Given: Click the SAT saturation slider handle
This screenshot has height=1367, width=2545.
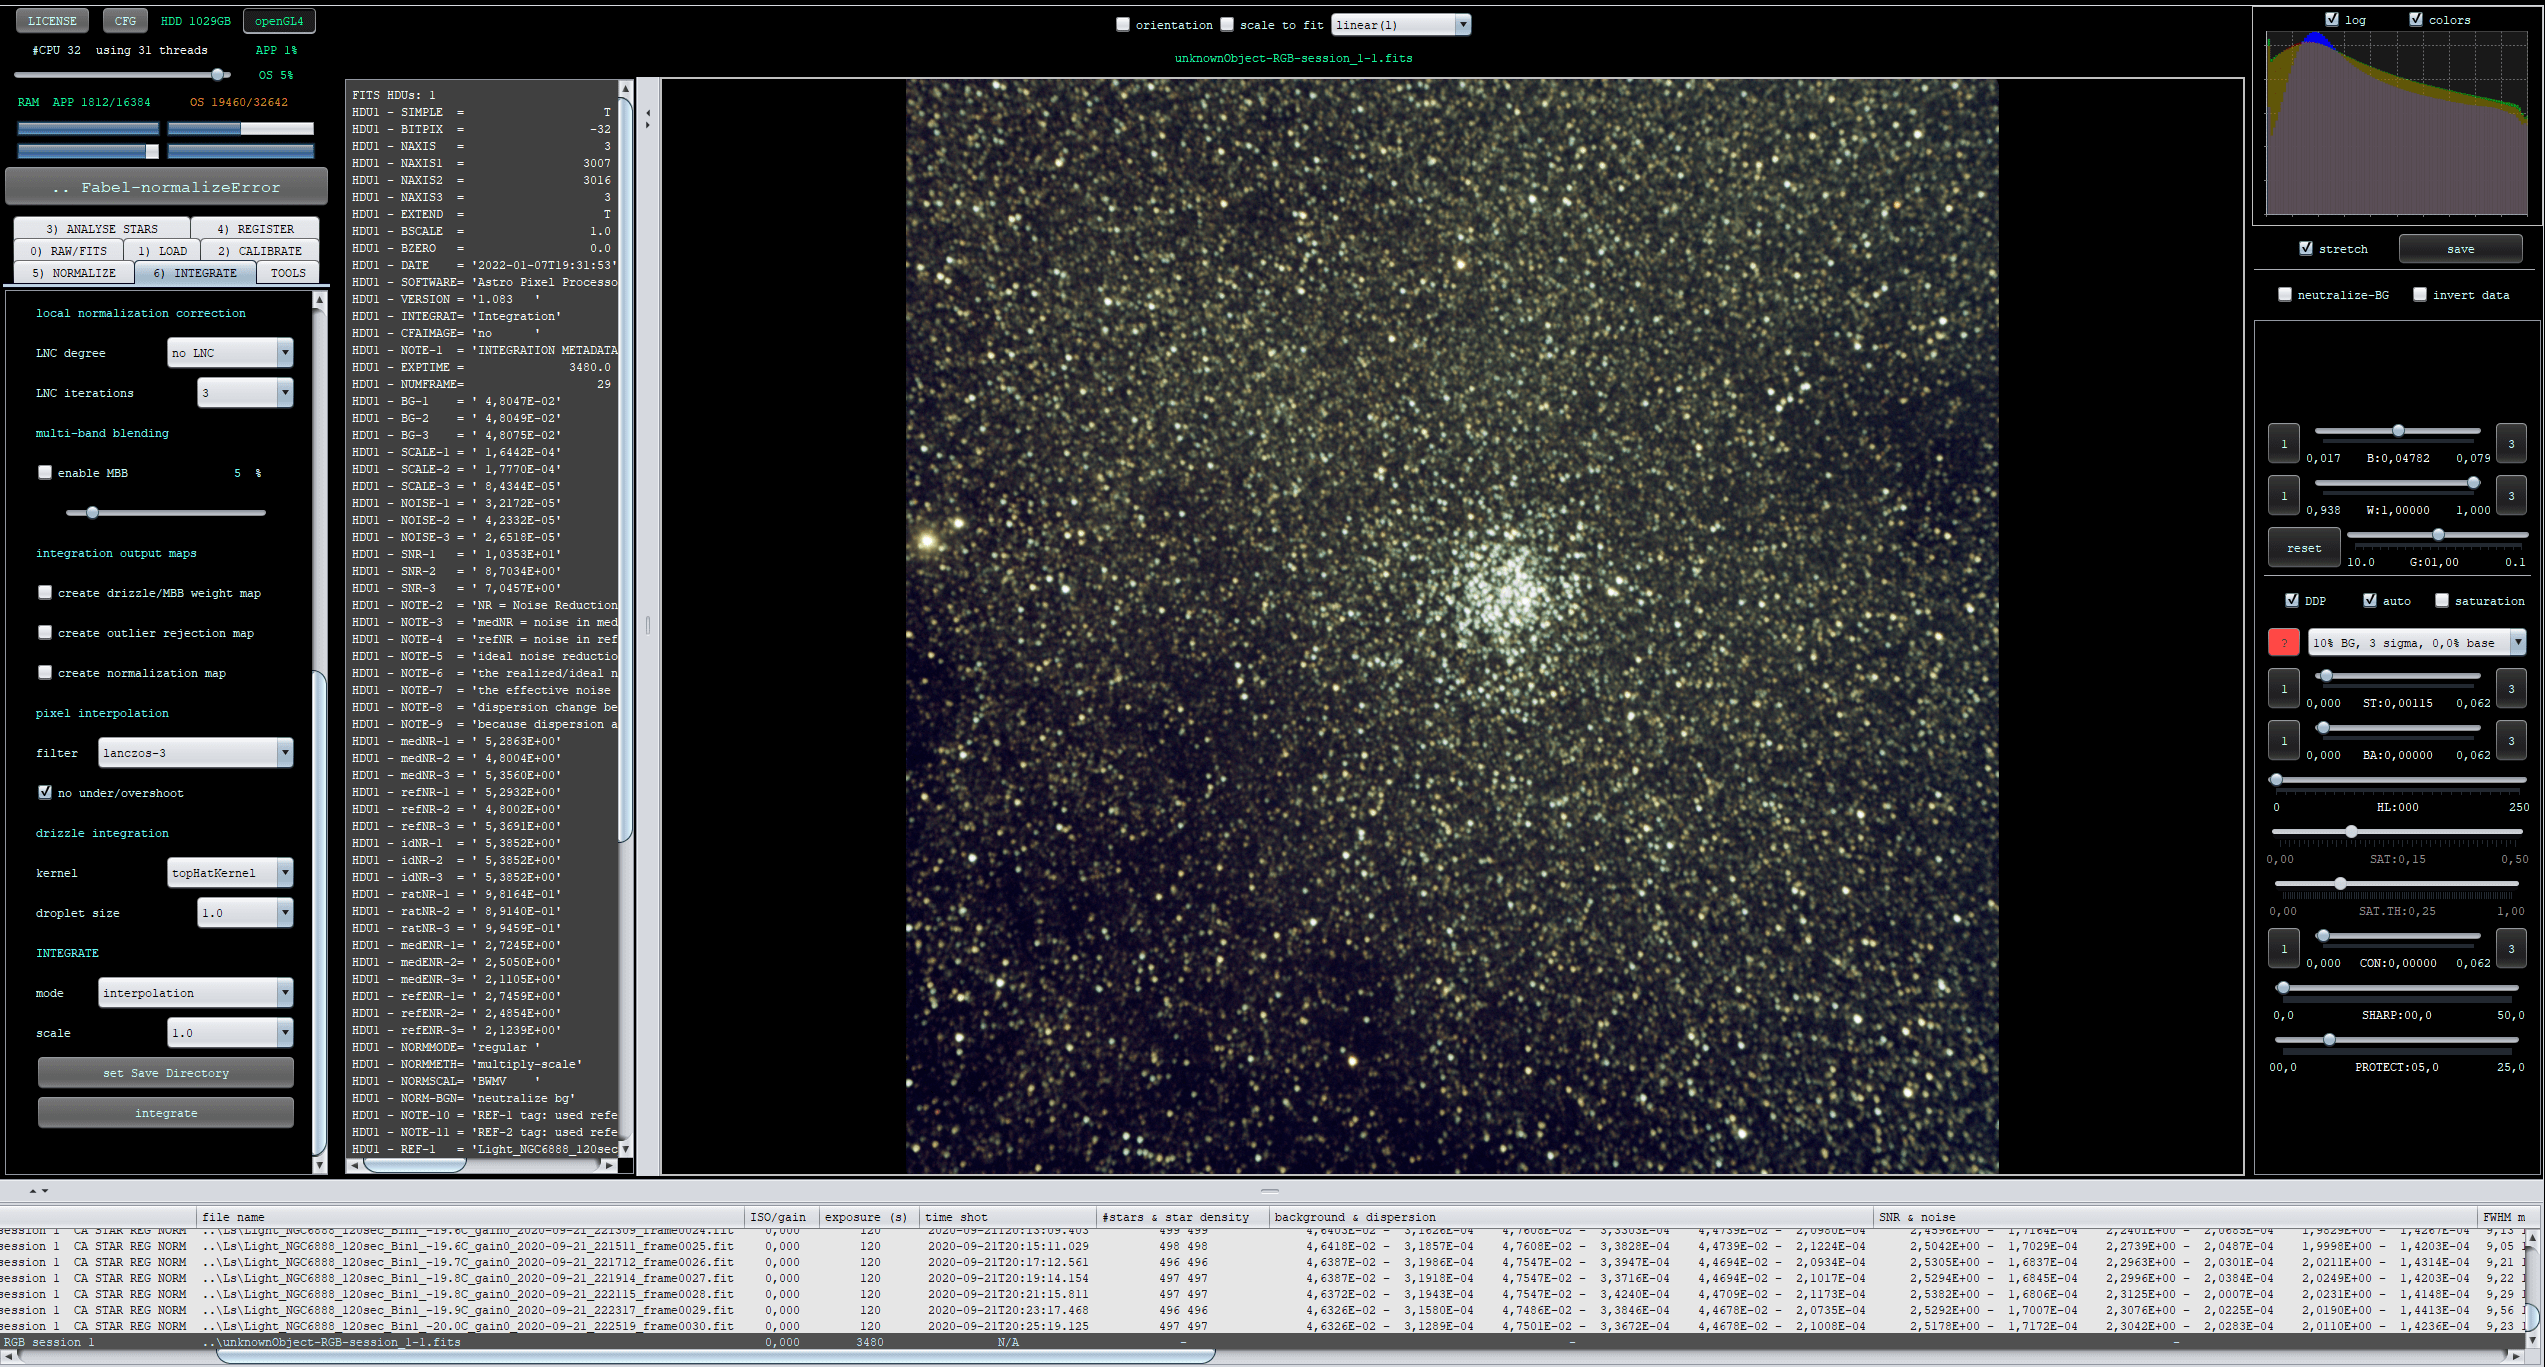Looking at the screenshot, I should [x=2351, y=832].
